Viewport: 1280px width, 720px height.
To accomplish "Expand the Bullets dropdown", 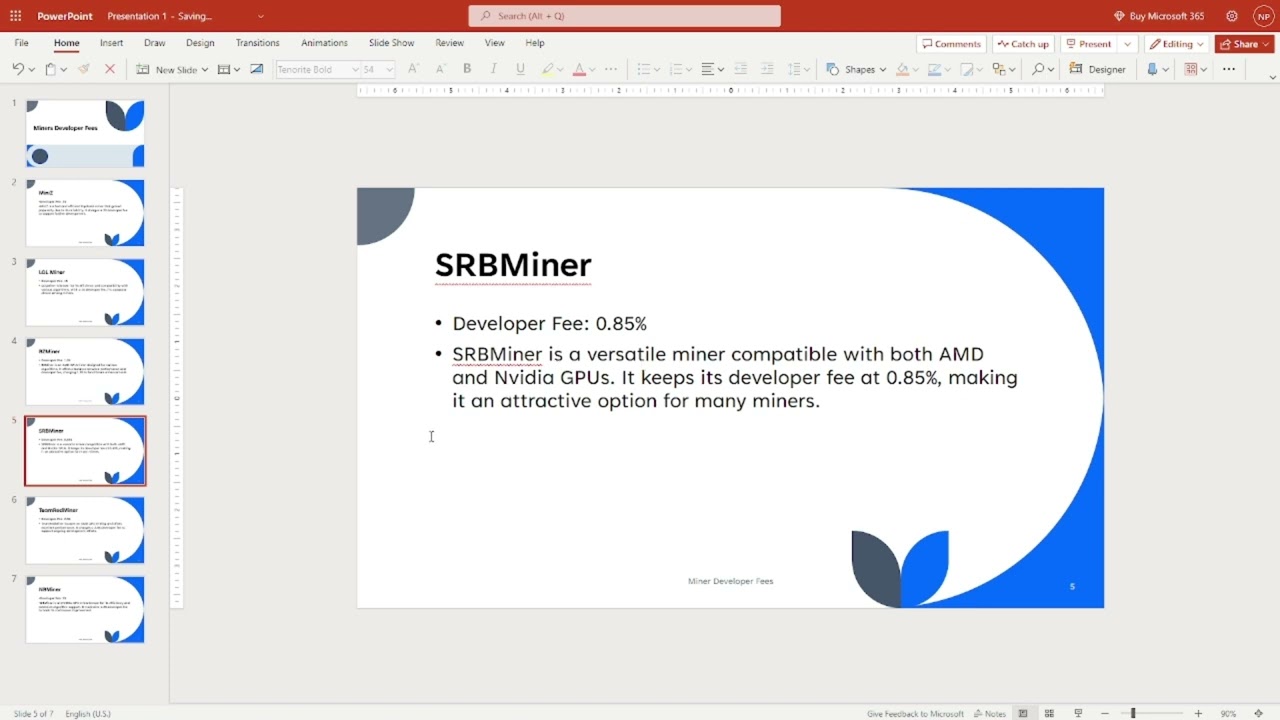I will 658,69.
